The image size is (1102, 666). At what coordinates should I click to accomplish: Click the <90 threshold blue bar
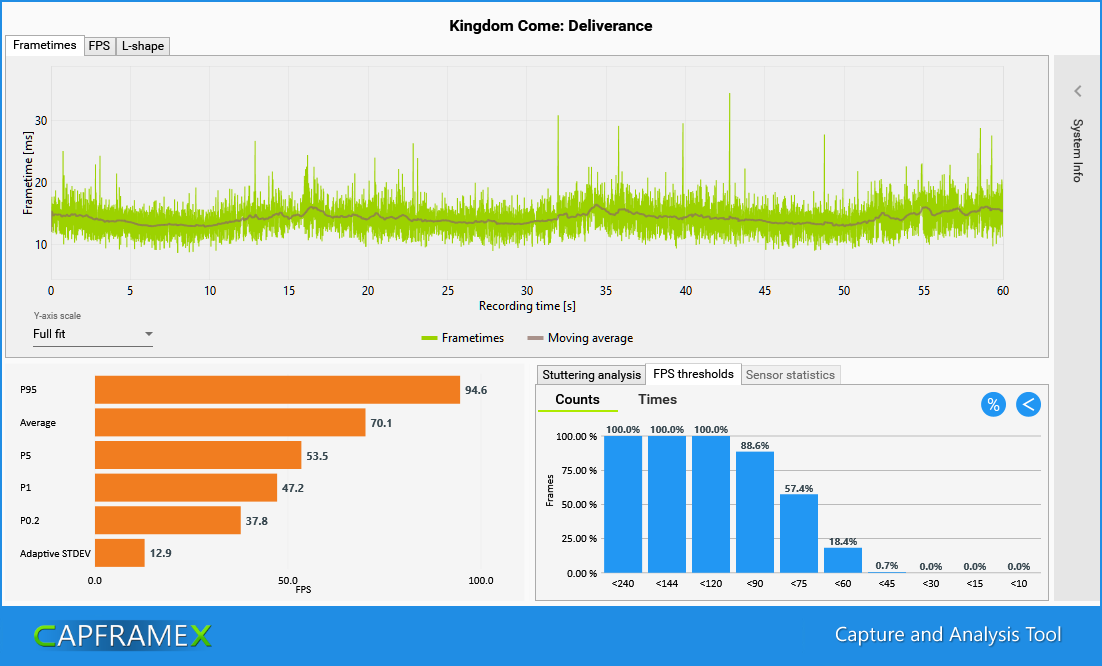[755, 512]
